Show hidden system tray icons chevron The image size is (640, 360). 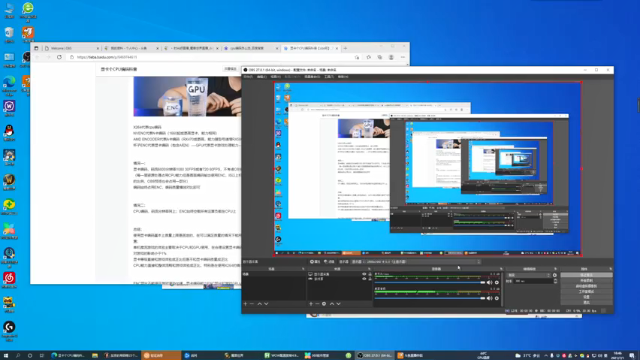[x=546, y=356]
